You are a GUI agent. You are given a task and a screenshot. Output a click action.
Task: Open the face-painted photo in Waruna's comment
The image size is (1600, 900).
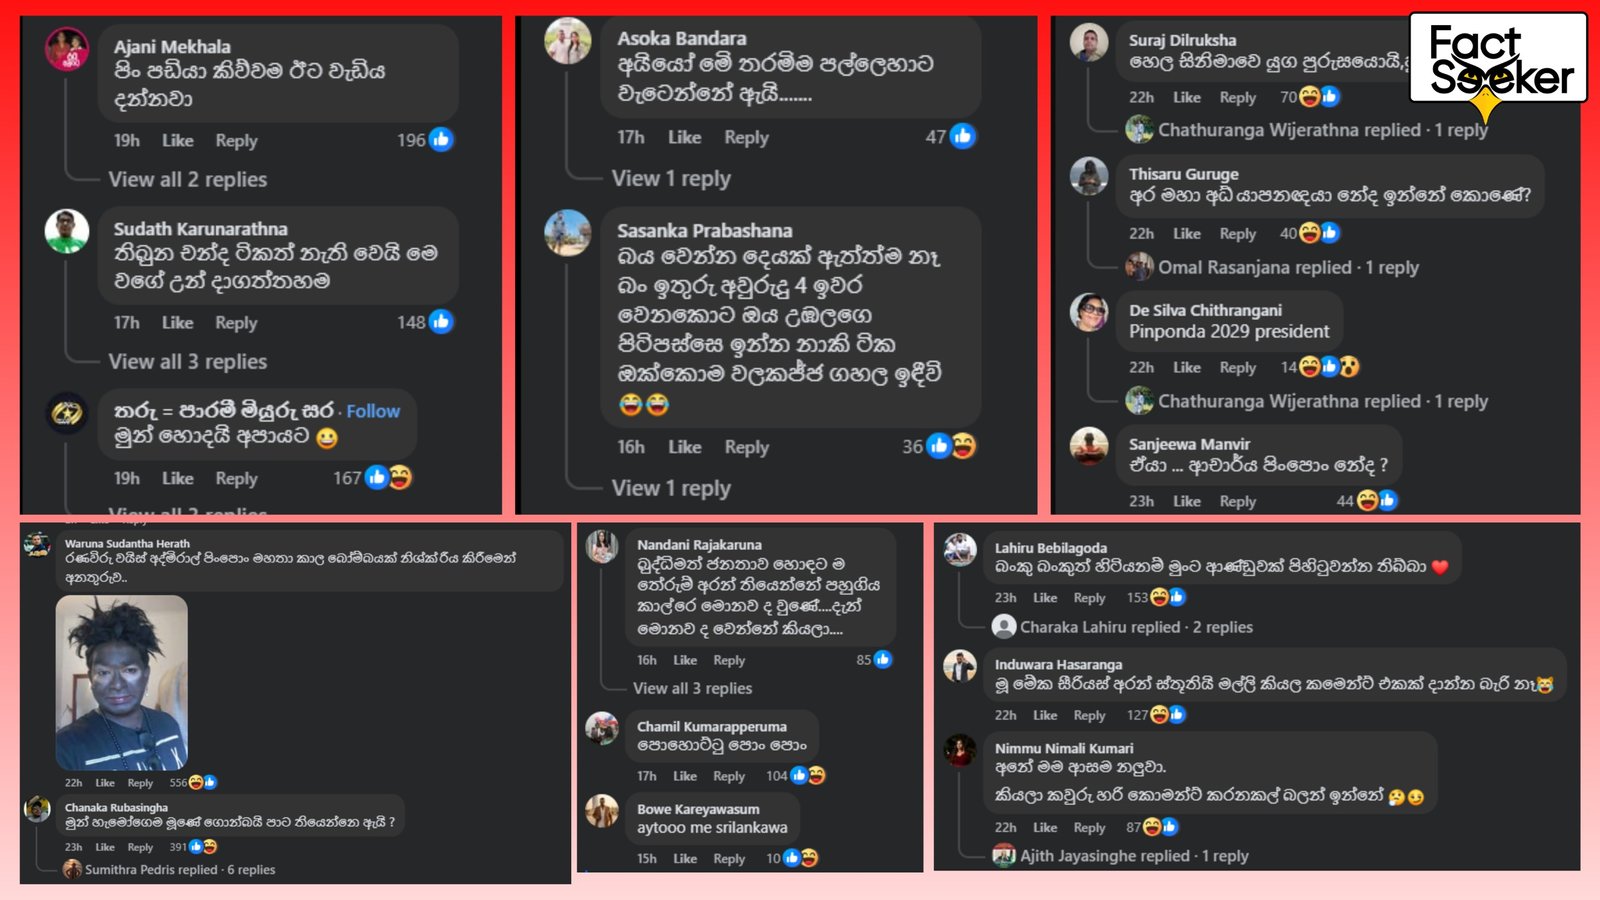122,682
